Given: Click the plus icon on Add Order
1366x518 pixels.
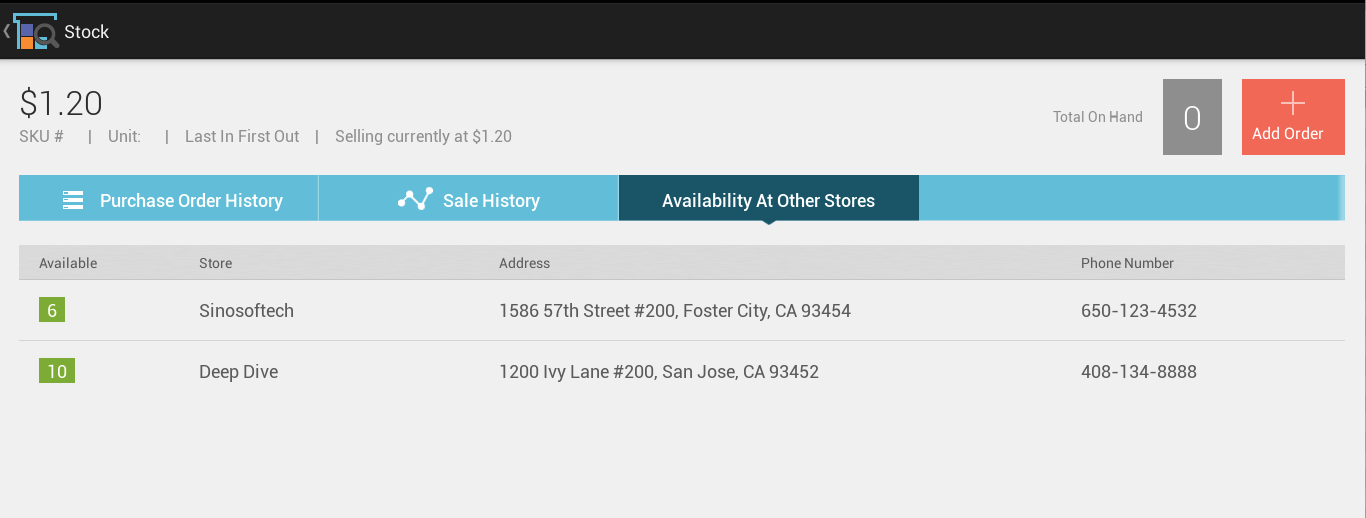Looking at the screenshot, I should [x=1293, y=104].
